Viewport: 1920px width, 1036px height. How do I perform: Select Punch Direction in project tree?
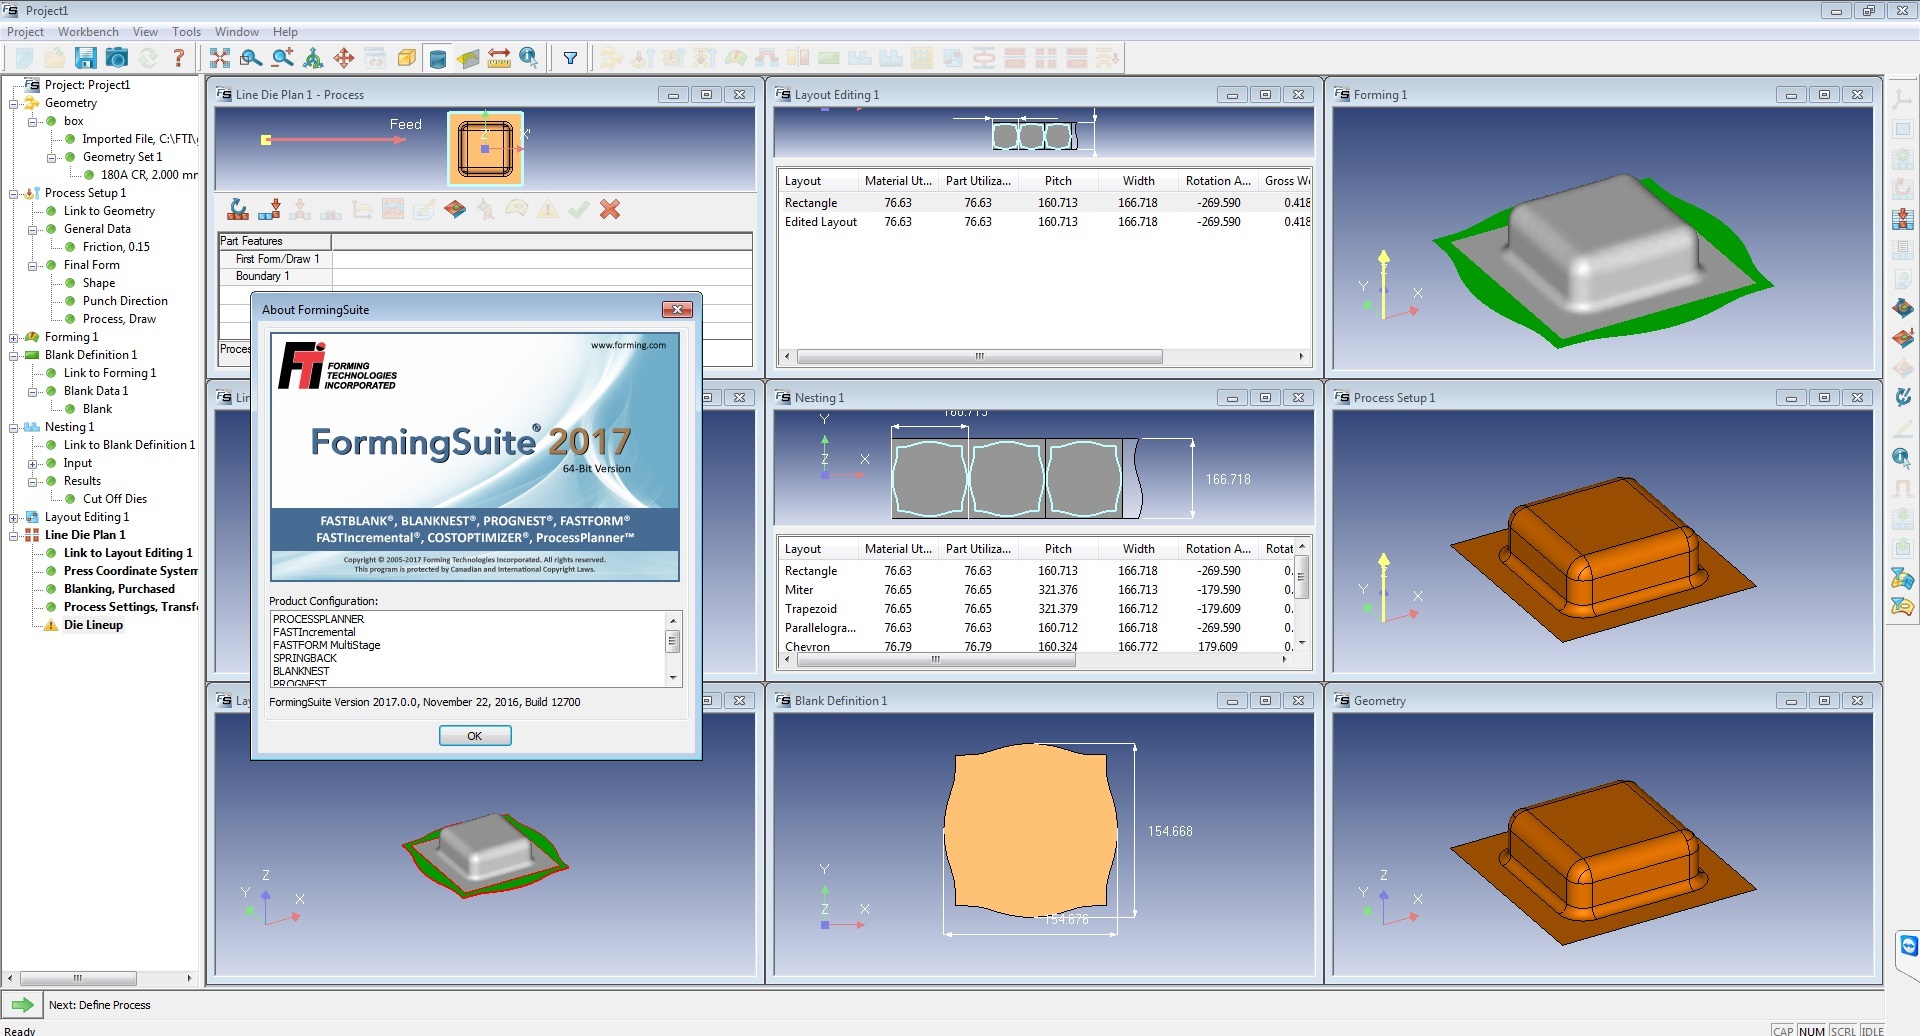pos(125,301)
